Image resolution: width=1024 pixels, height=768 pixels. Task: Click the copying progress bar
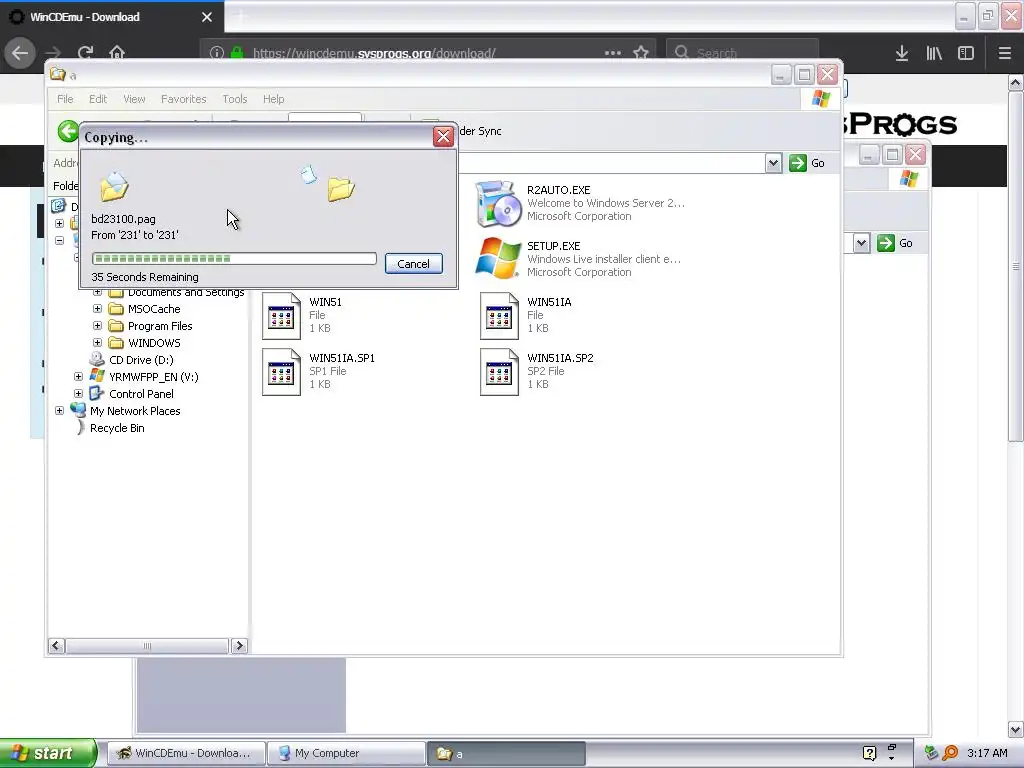pyautogui.click(x=234, y=259)
